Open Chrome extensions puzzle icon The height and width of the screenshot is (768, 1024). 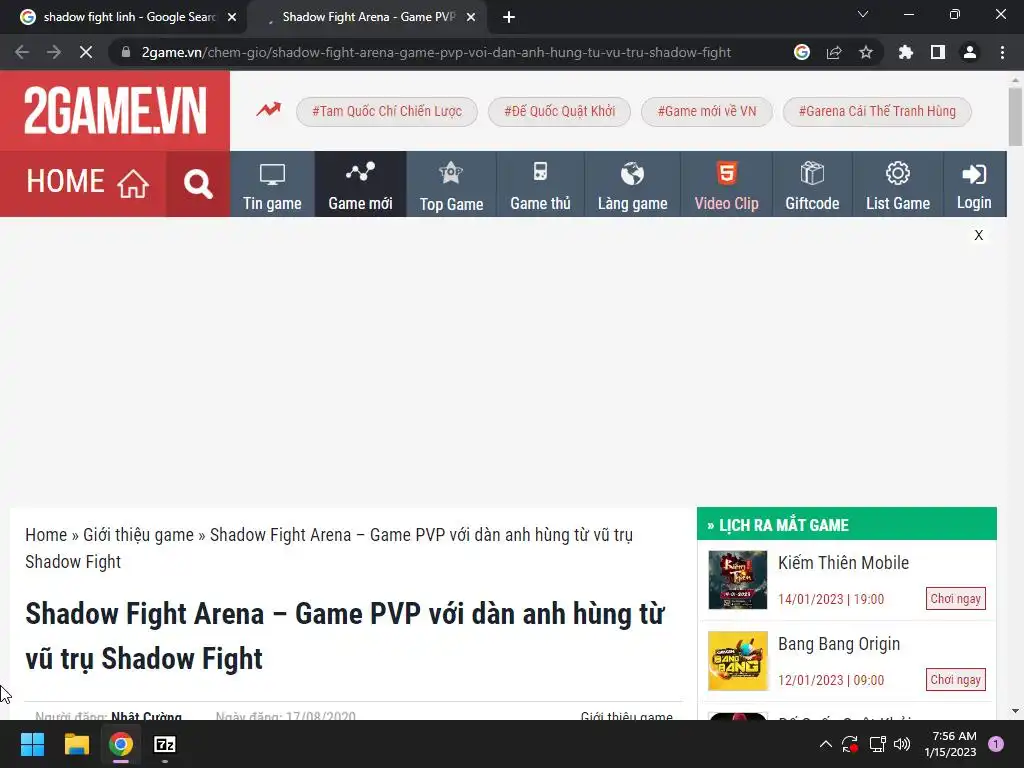pos(906,52)
